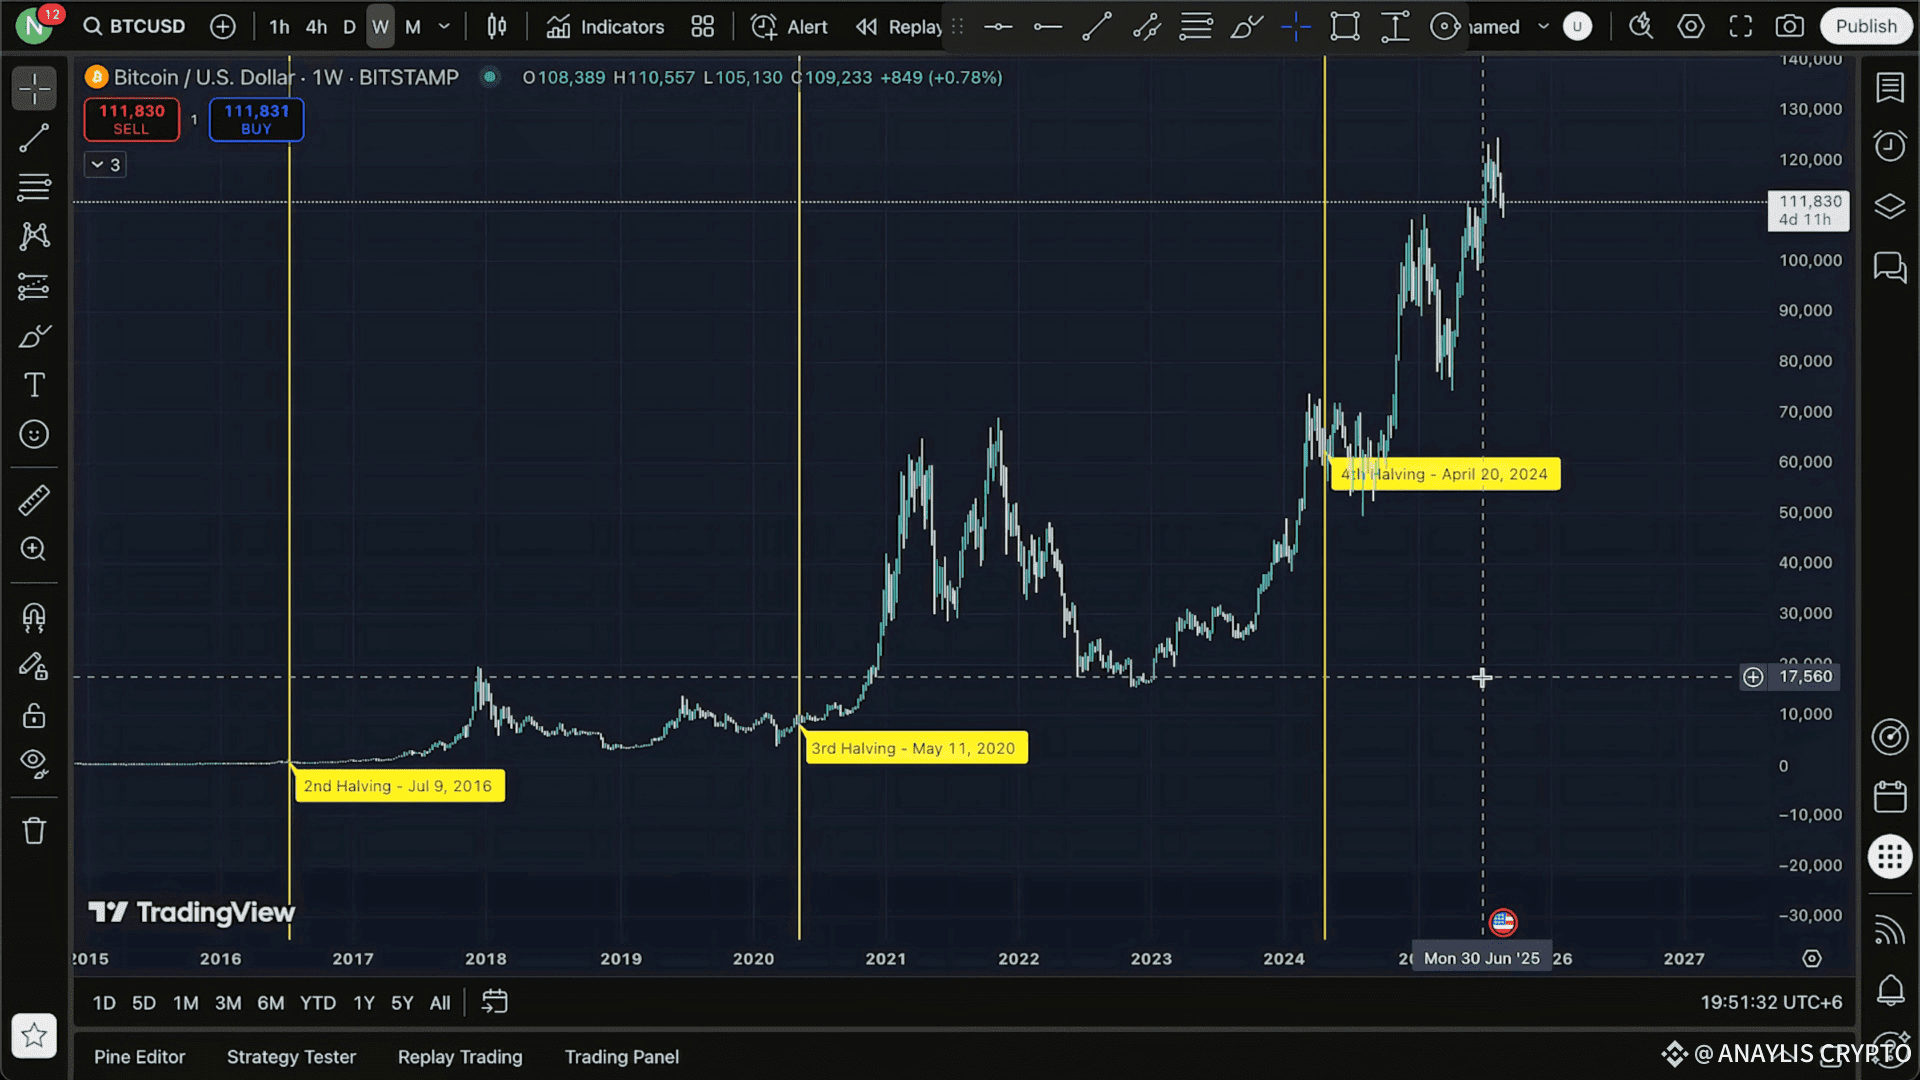1920x1080 pixels.
Task: Open the patterns tool group
Action: coord(34,236)
